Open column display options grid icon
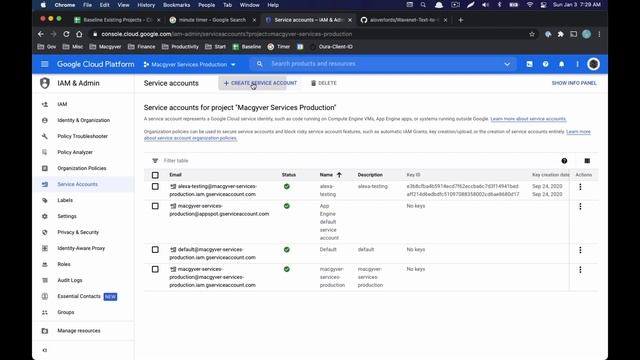The height and width of the screenshot is (360, 640). (587, 161)
